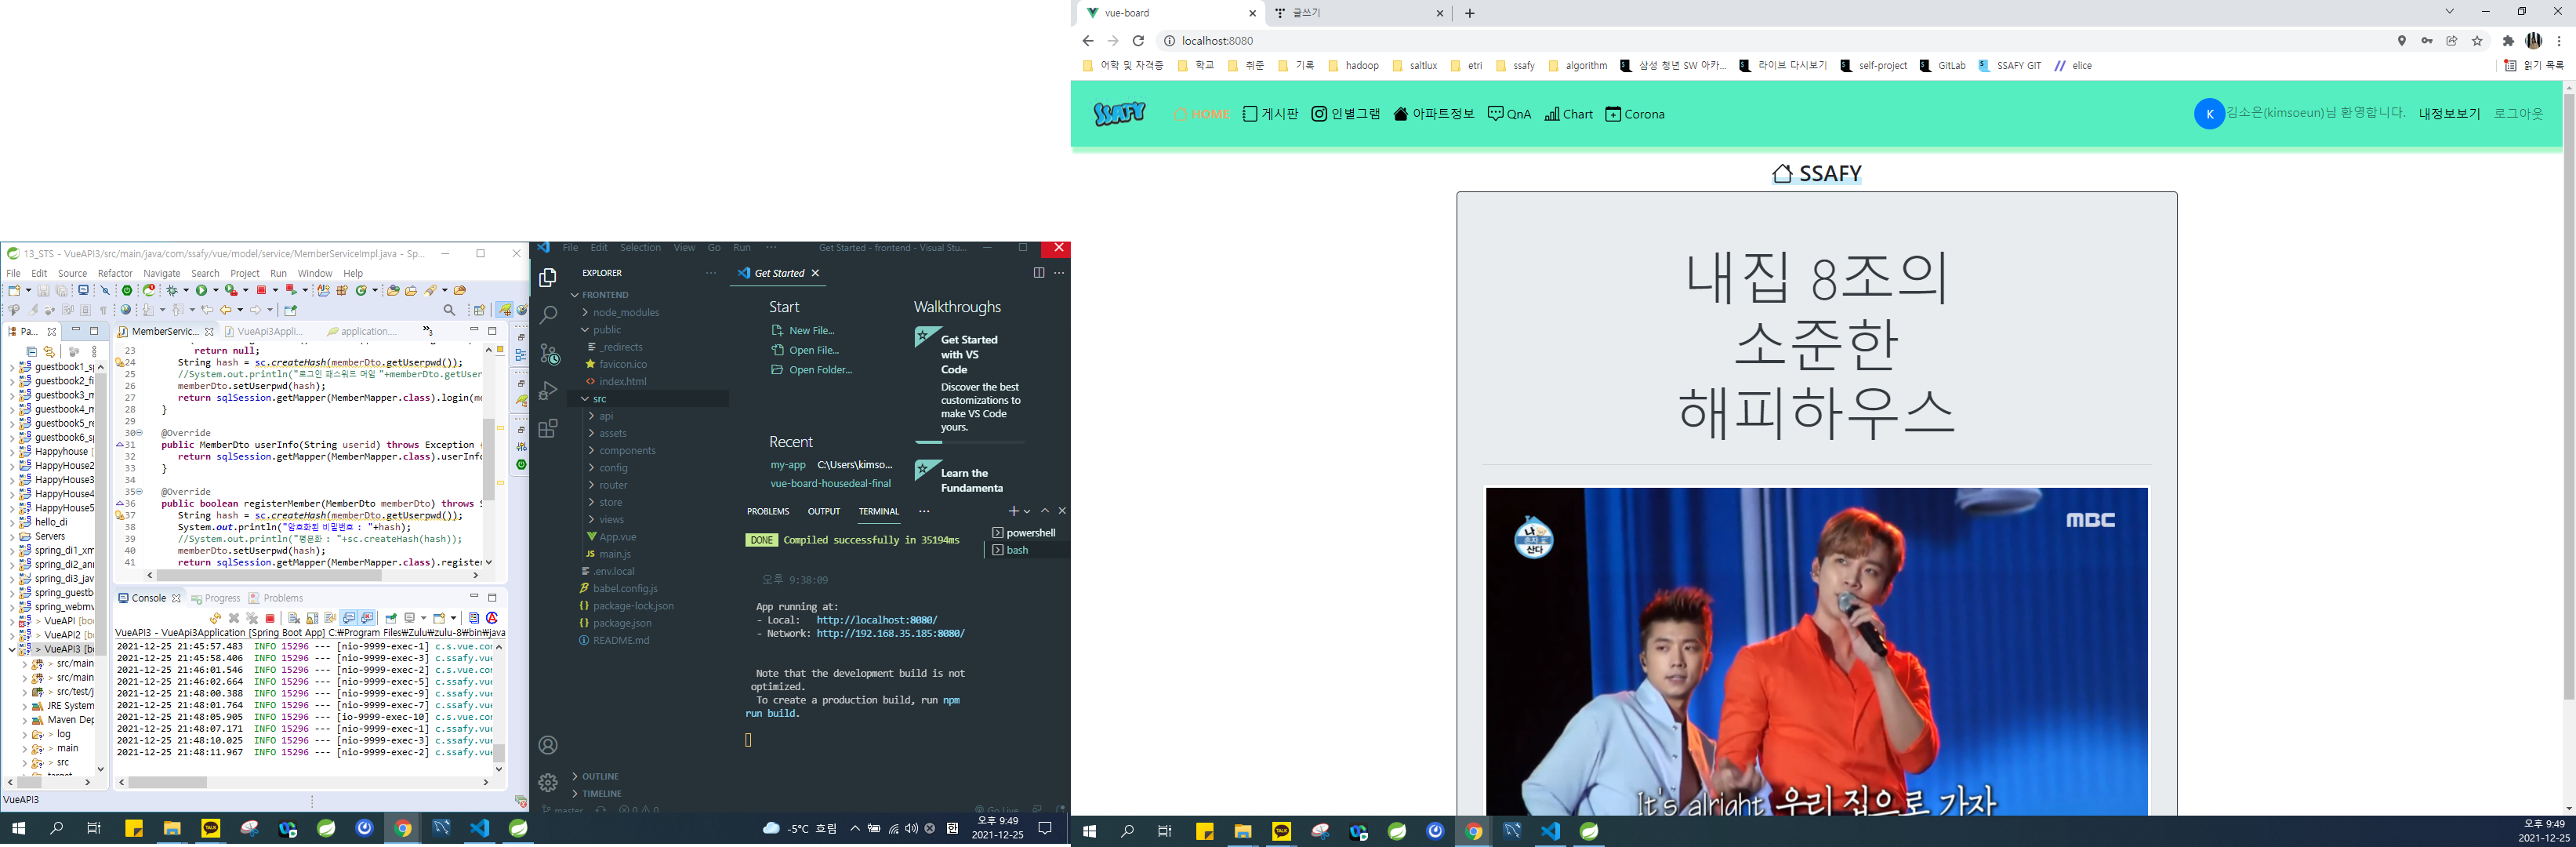Click VS Code split editor right icon
The image size is (2576, 847).
pos(1038,273)
